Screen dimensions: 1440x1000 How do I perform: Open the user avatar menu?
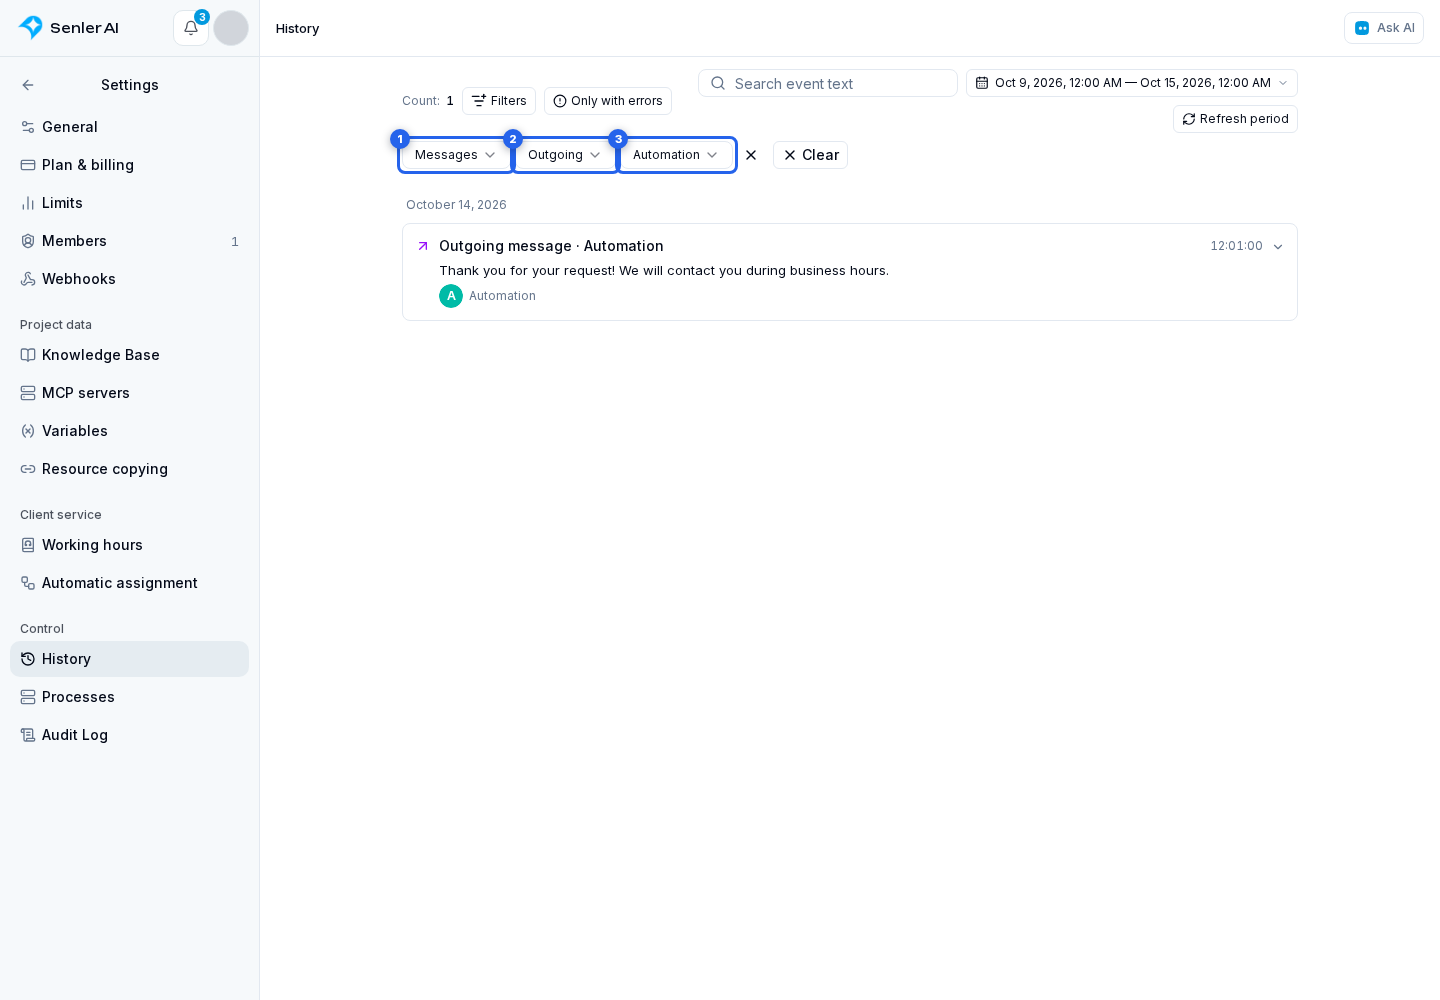click(x=231, y=28)
